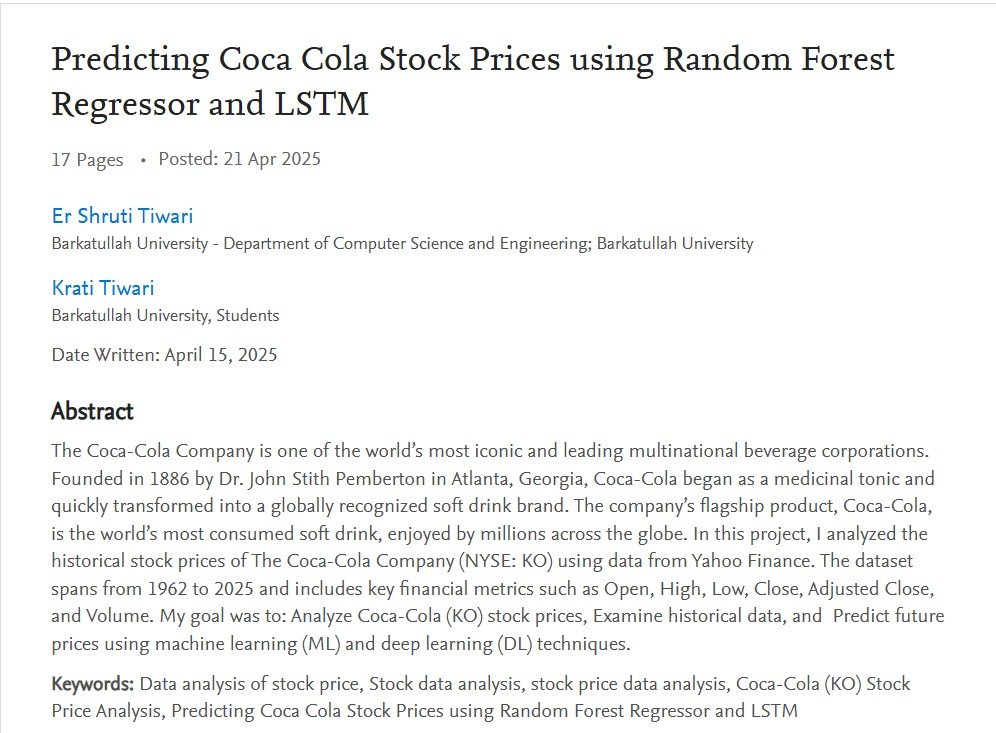Click the 'Barkatullah University, Students' affiliation text
Viewport: 996px width, 733px height.
(165, 315)
